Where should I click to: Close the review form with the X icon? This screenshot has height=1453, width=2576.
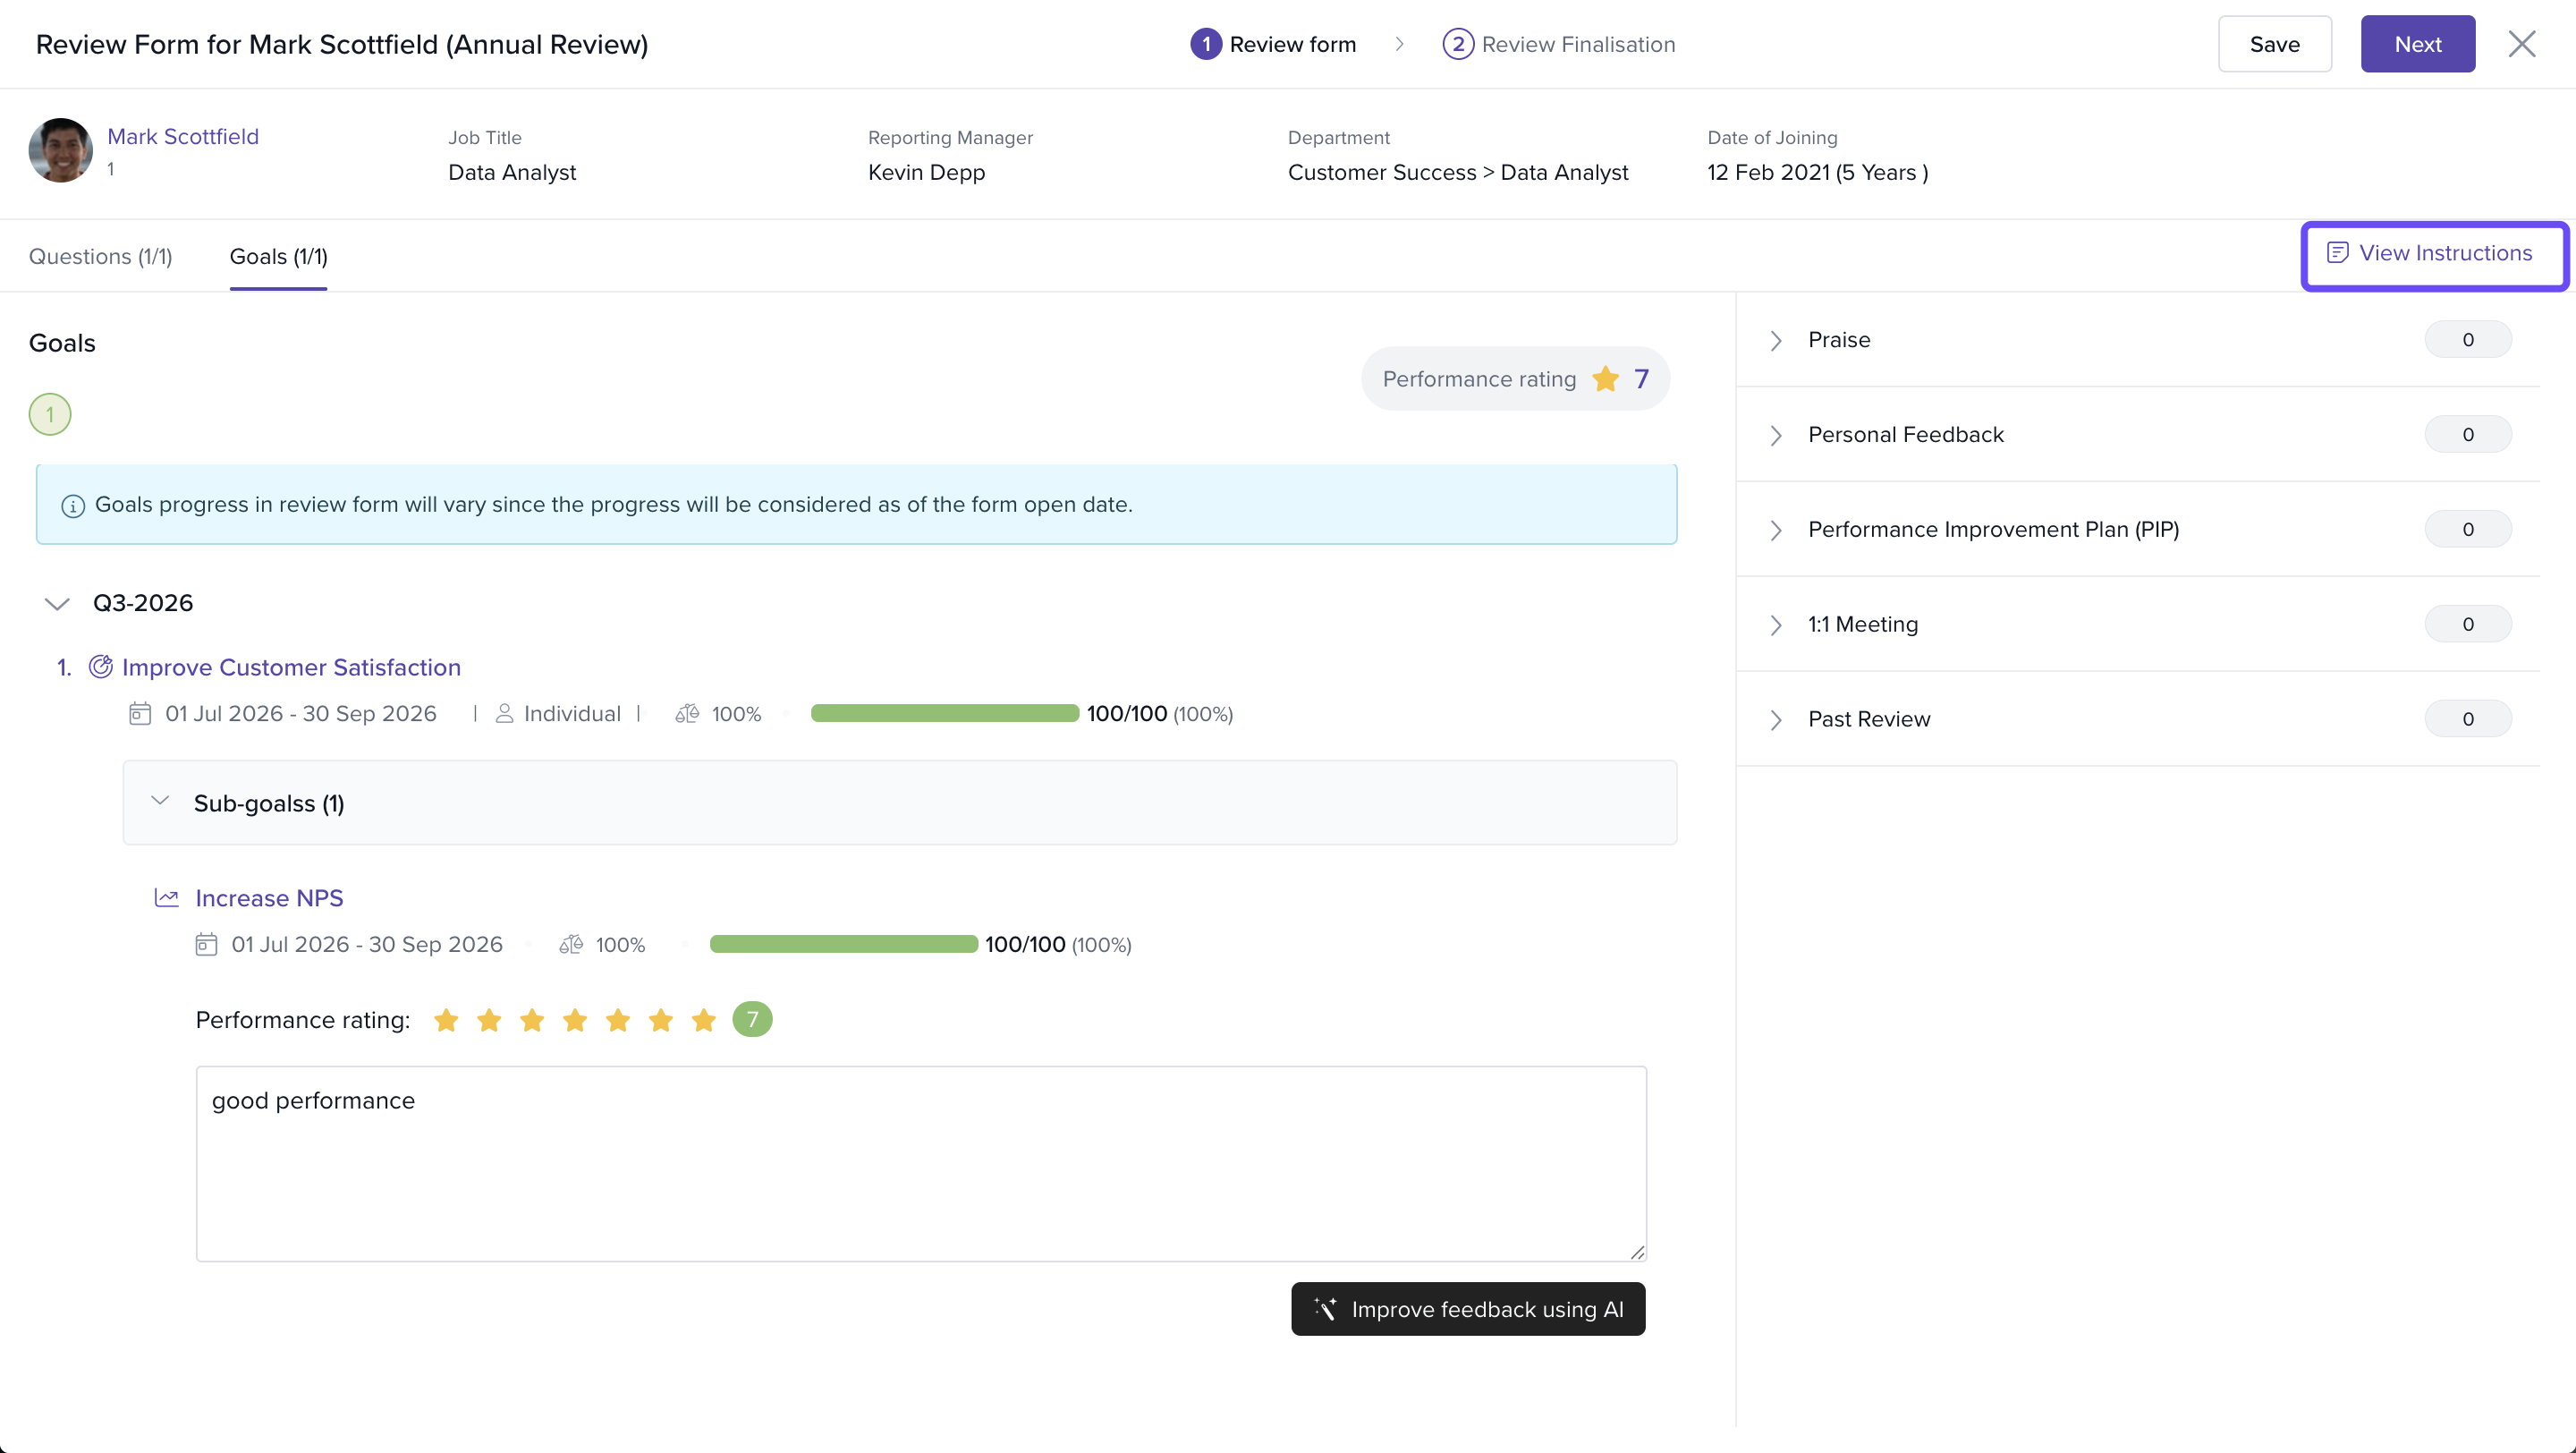click(2522, 44)
